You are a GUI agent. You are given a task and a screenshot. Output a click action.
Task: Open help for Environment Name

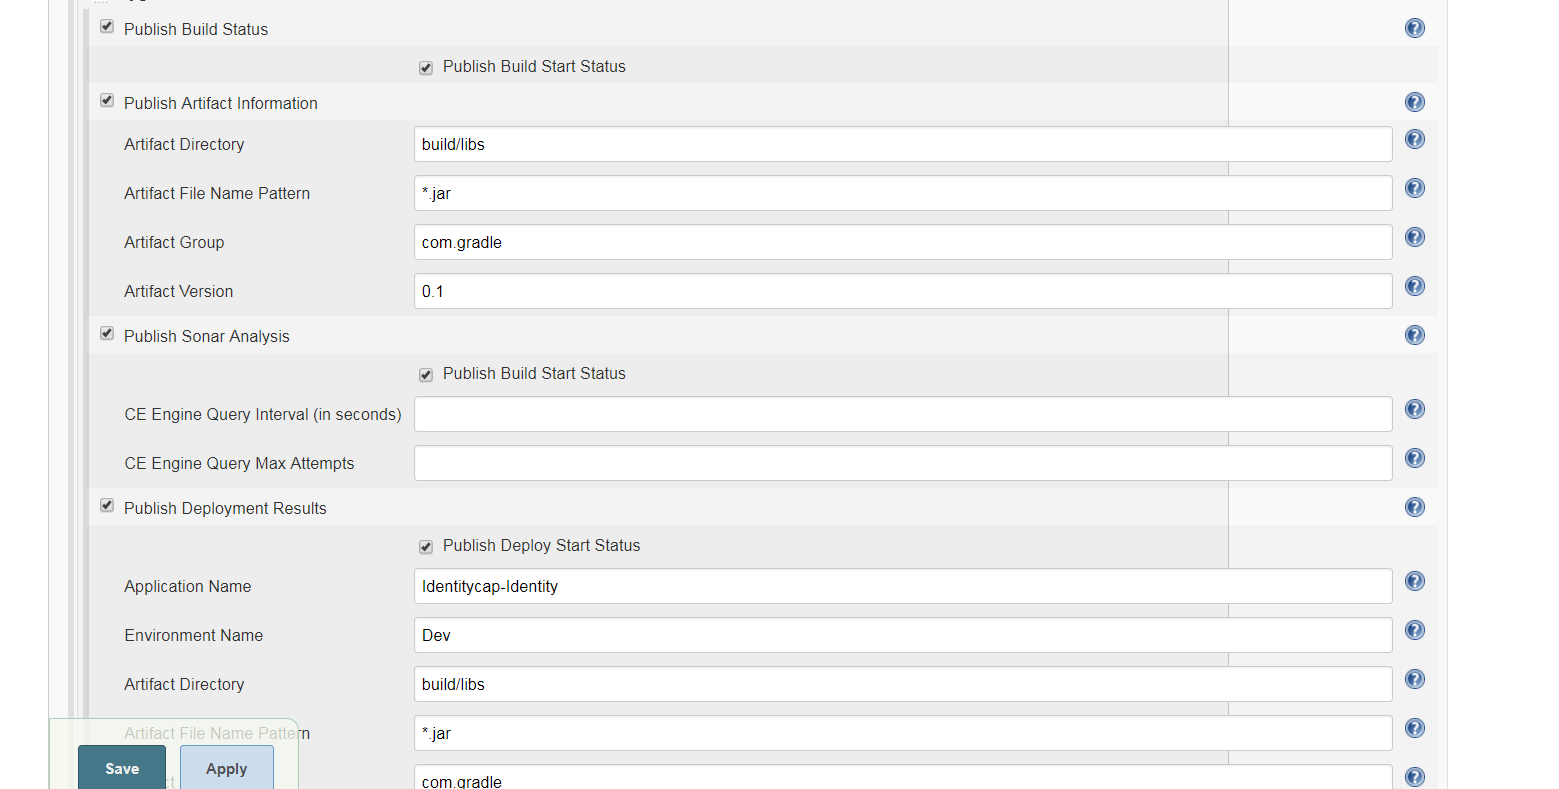(1414, 630)
